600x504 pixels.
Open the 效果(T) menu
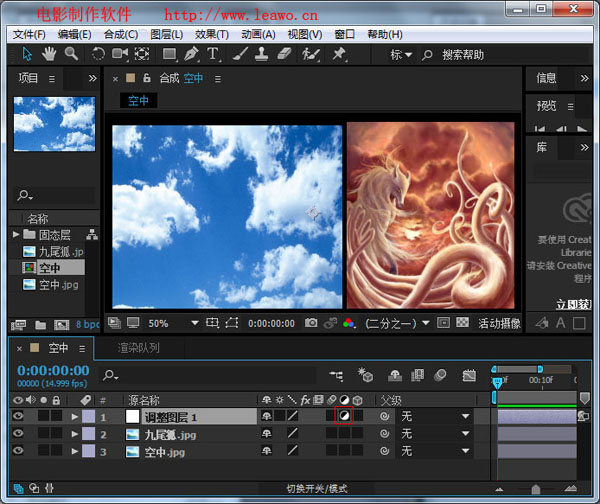(x=212, y=34)
